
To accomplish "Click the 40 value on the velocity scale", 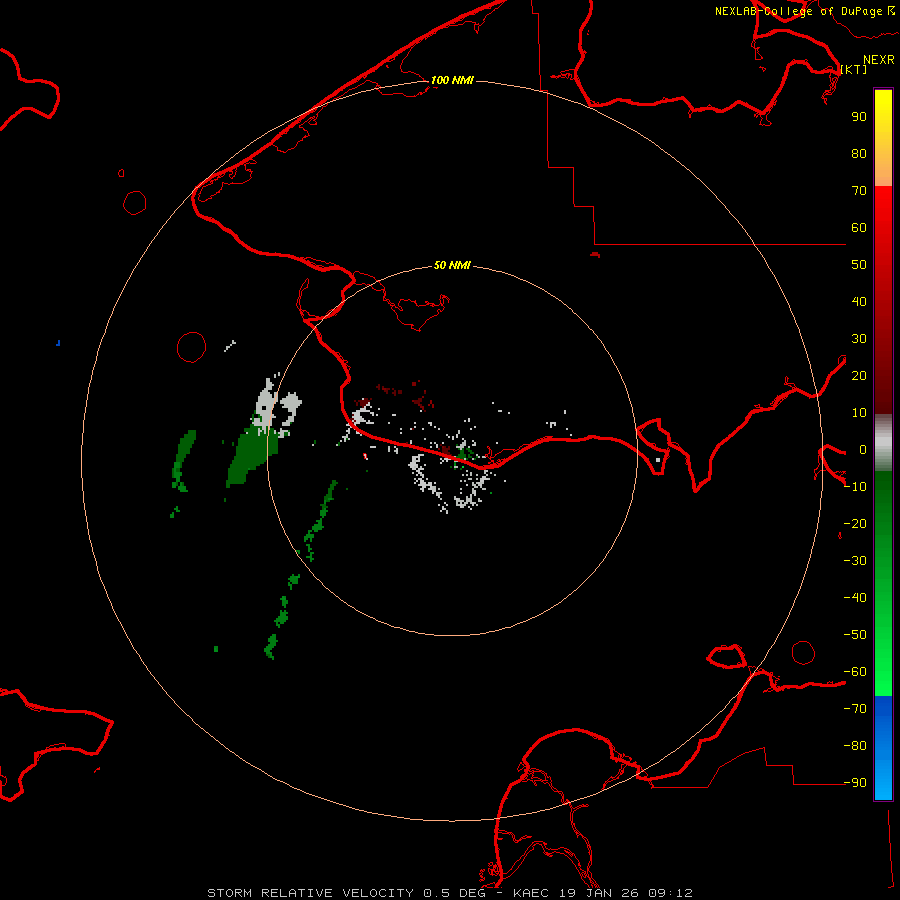I will click(859, 301).
